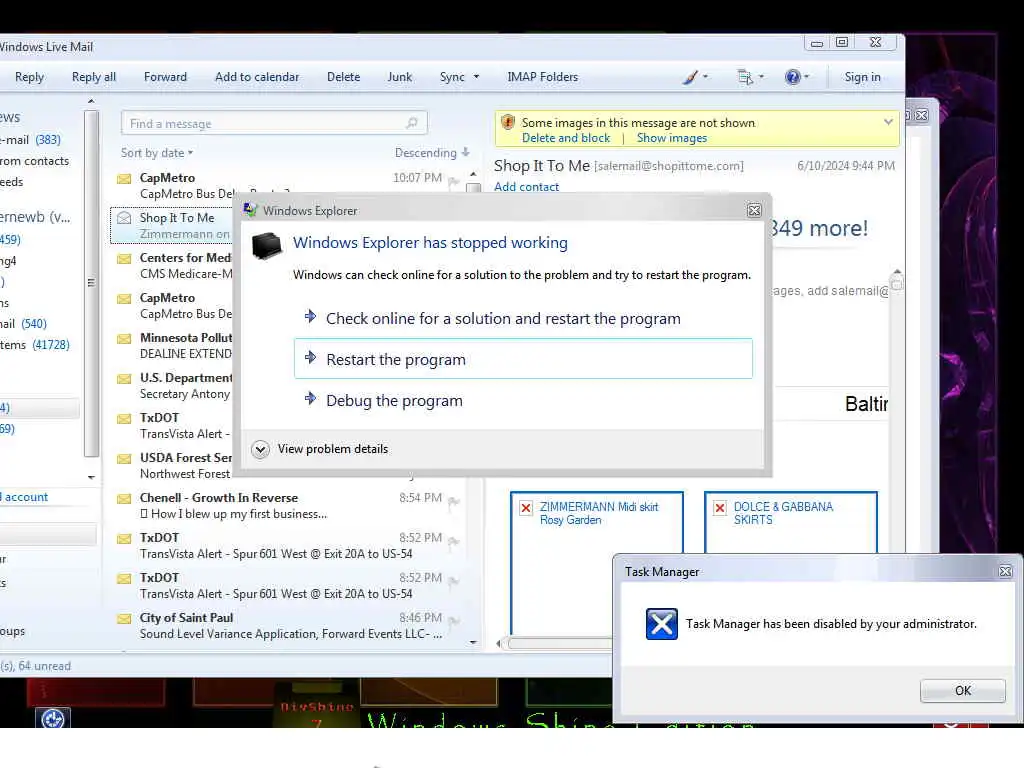The image size is (1024, 768).
Task: Click the folder pane scroll down arrow
Action: point(91,477)
